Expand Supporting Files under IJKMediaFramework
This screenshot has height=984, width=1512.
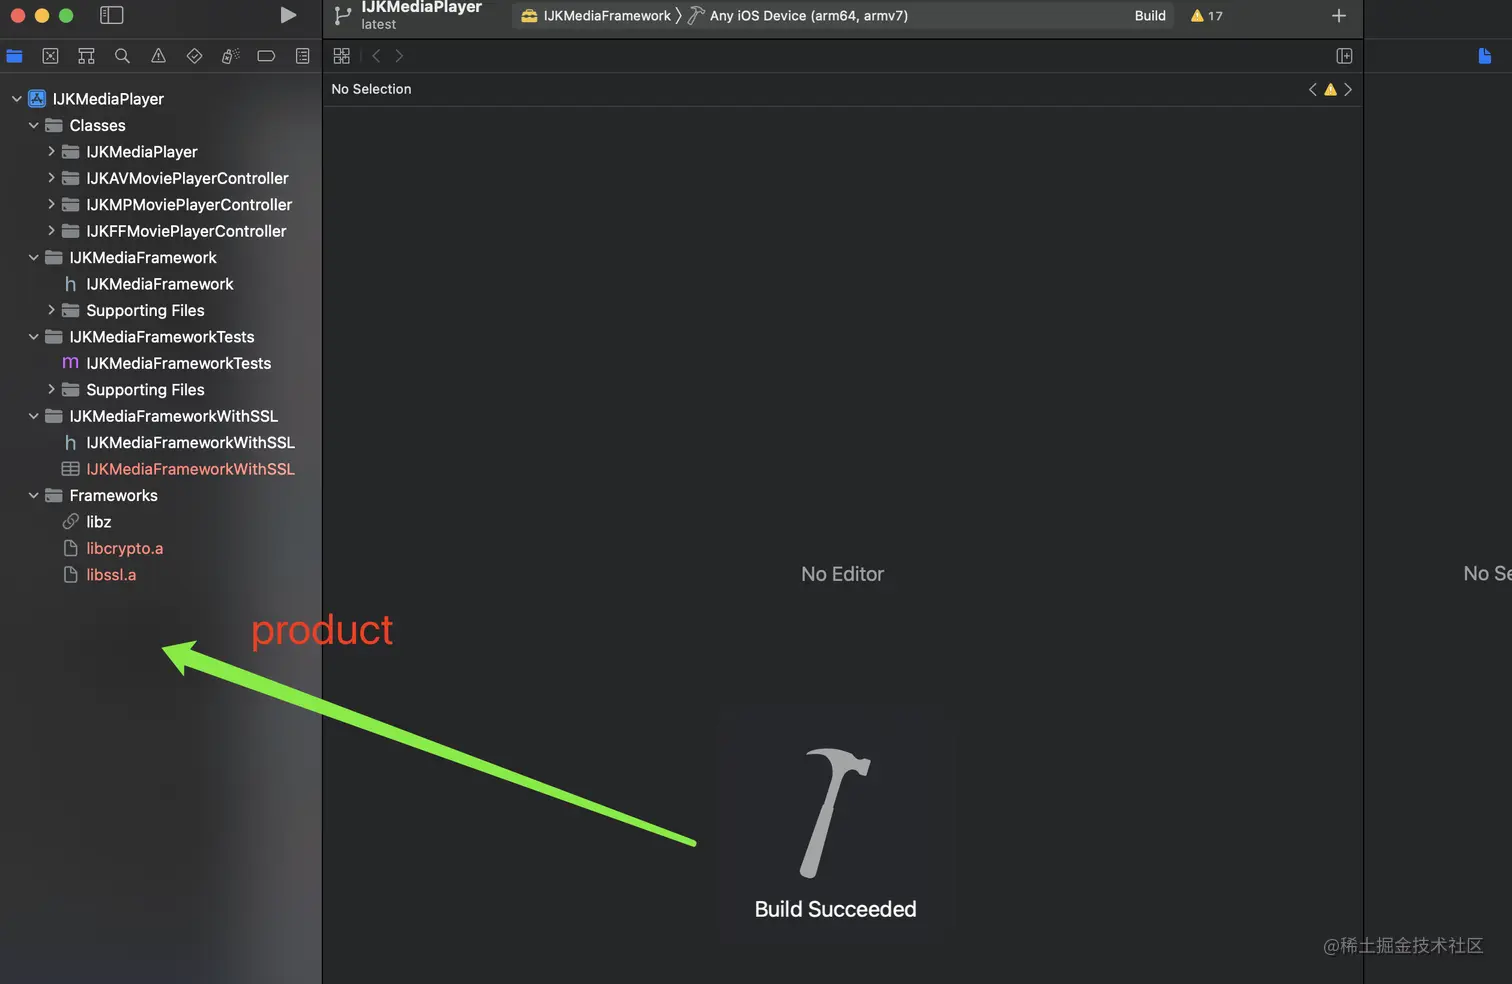[x=51, y=310]
